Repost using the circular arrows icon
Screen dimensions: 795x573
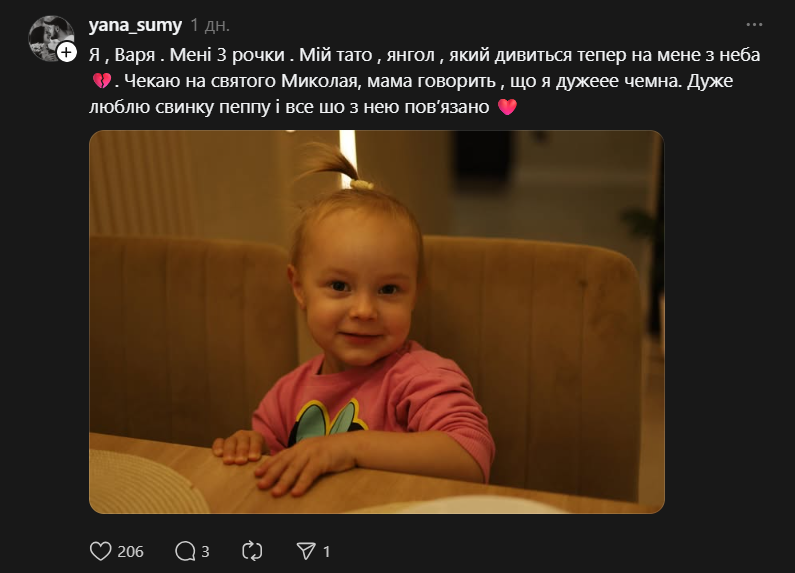tap(252, 551)
